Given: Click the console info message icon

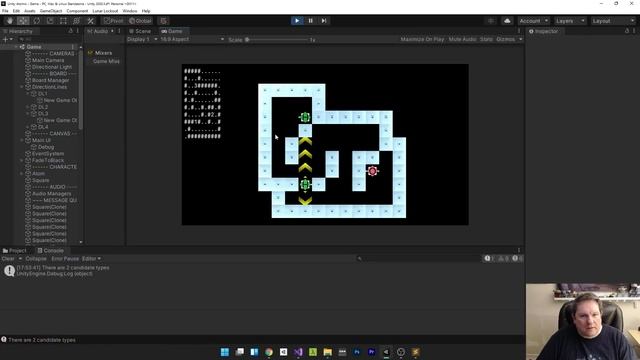Looking at the screenshot, I should tap(9, 271).
